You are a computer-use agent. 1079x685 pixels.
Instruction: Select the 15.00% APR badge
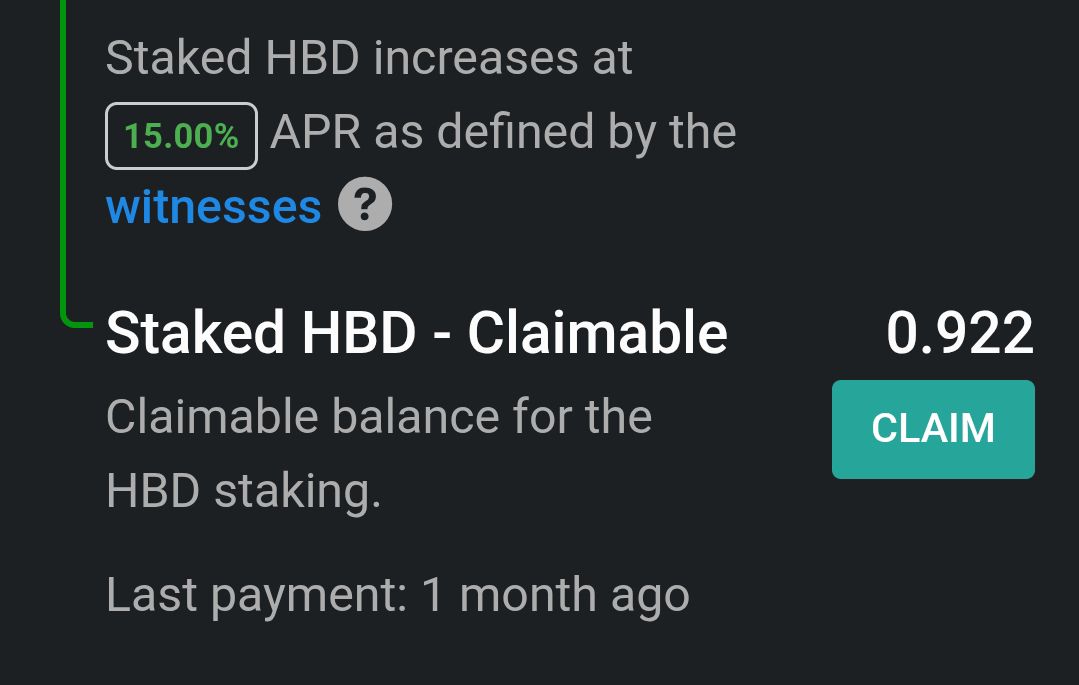click(x=182, y=136)
